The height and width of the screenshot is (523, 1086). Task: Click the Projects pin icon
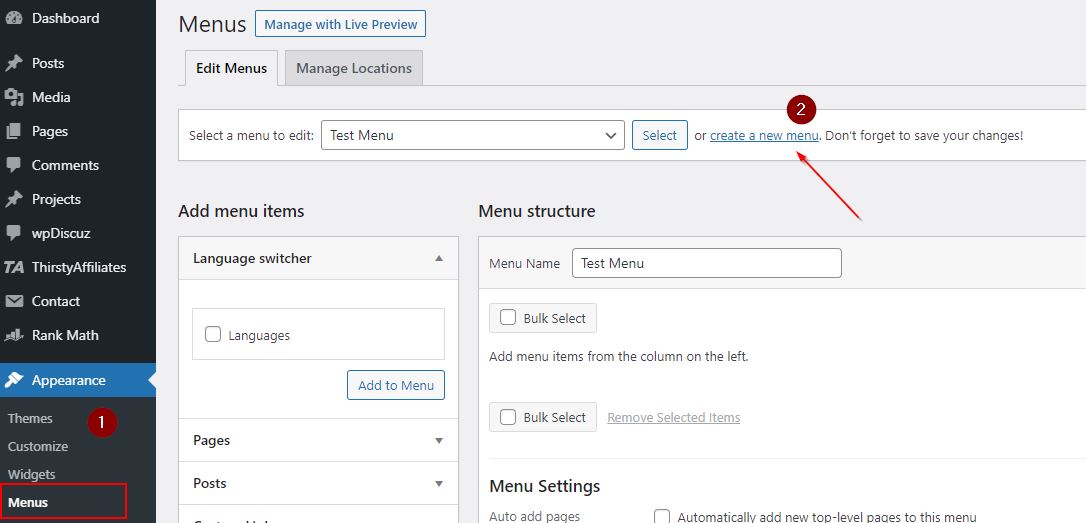click(14, 199)
